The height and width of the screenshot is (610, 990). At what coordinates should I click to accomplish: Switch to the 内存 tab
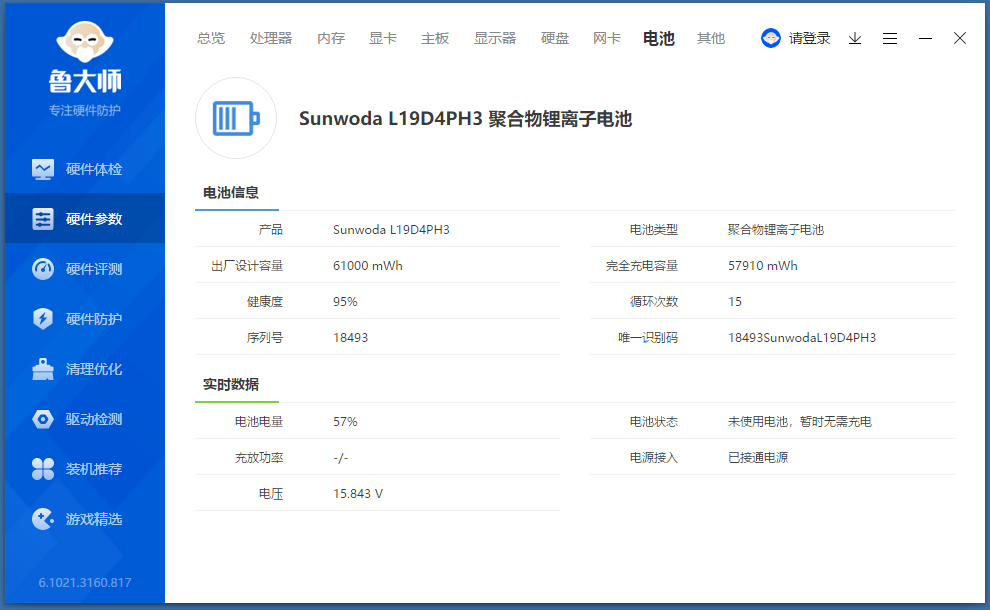click(331, 39)
